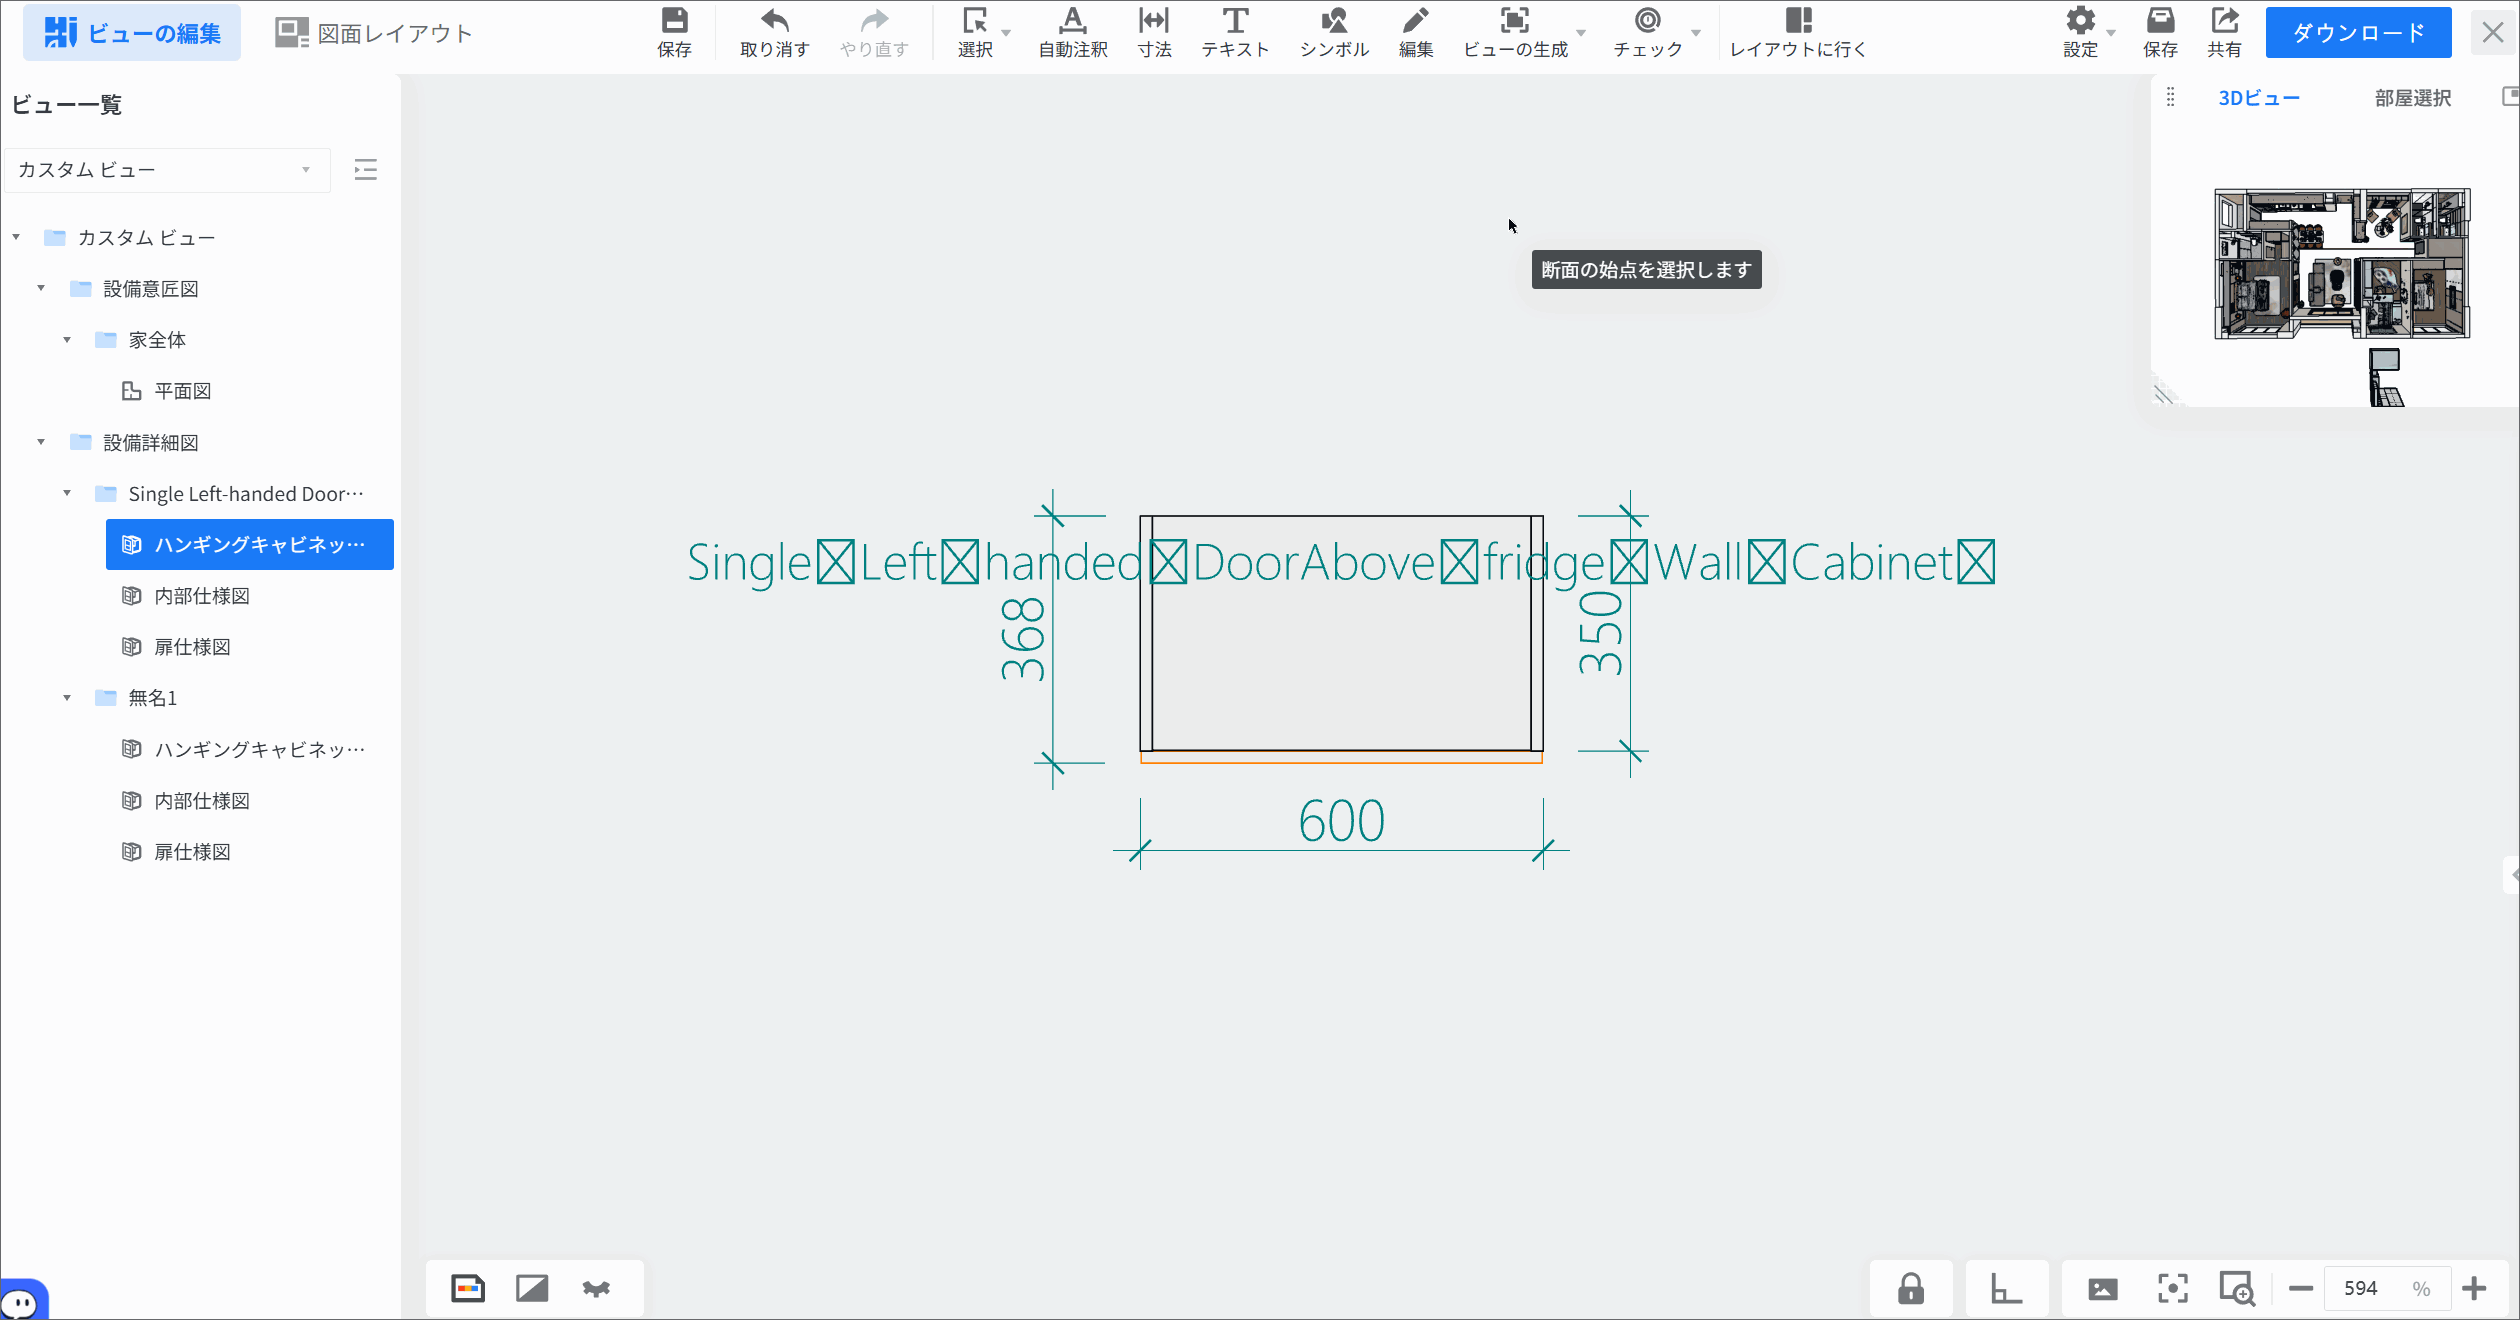Switch to 図面レイアウト tab
Viewport: 2520px width, 1320px height.
pos(374,33)
